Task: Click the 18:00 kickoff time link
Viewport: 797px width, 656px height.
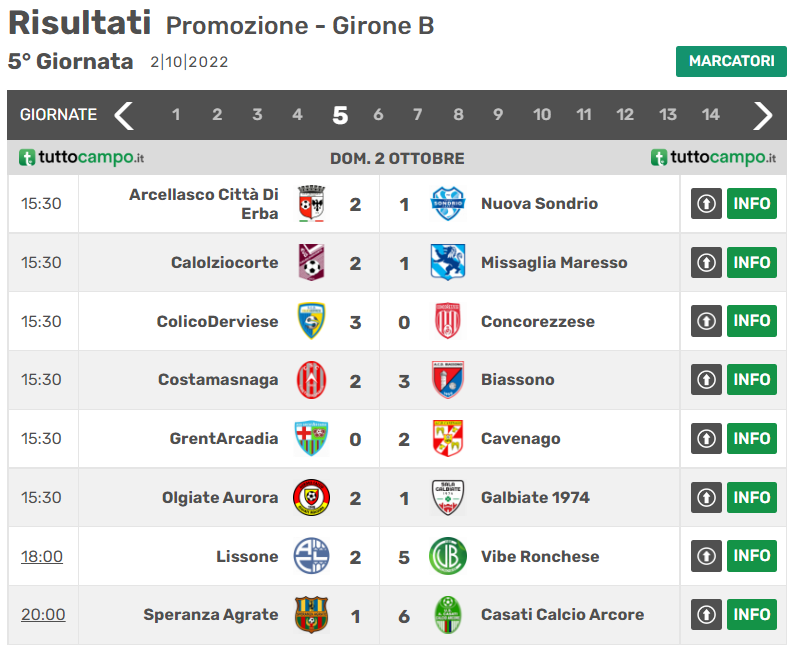Action: 42,556
